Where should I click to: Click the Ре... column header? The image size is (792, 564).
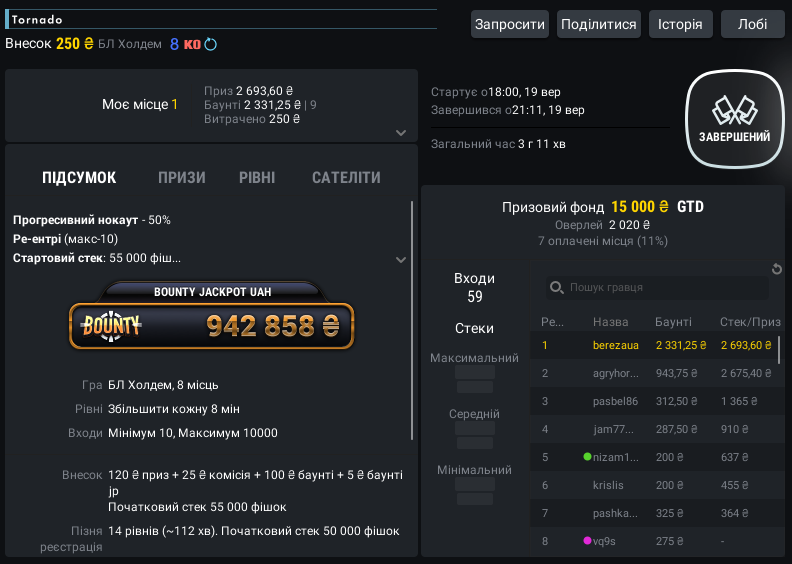point(552,322)
